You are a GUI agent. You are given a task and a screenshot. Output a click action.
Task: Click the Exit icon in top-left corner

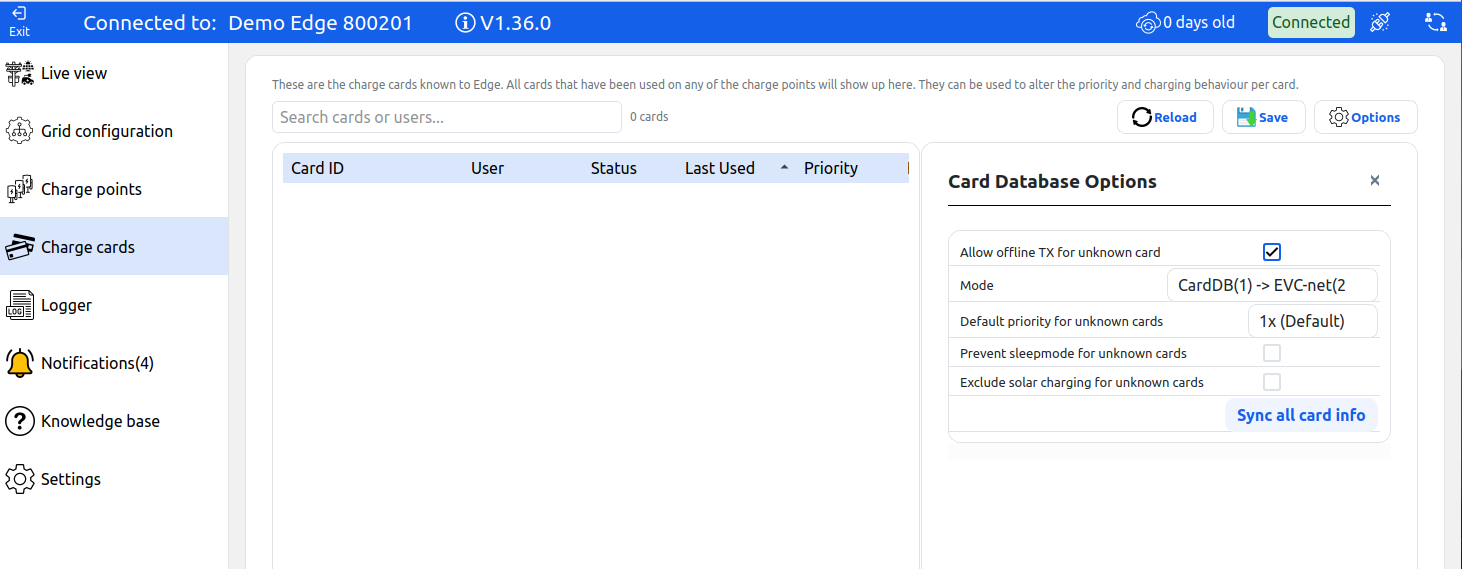click(x=19, y=14)
